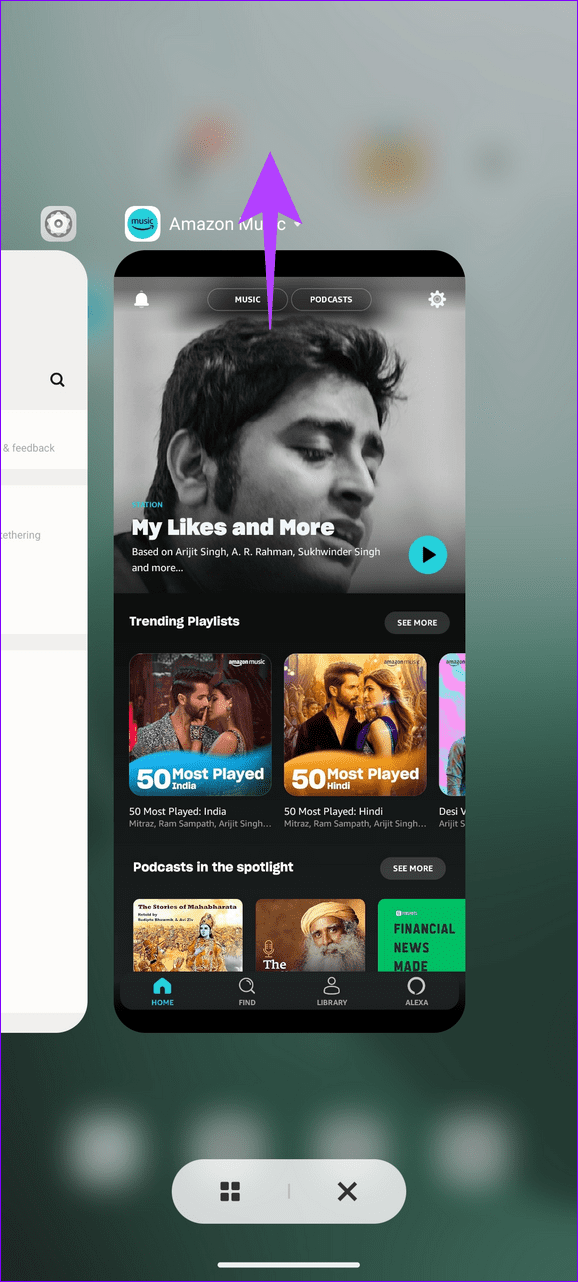The width and height of the screenshot is (578, 1282).
Task: Click '50 Most Played: India' caption text
Action: pyautogui.click(x=178, y=811)
